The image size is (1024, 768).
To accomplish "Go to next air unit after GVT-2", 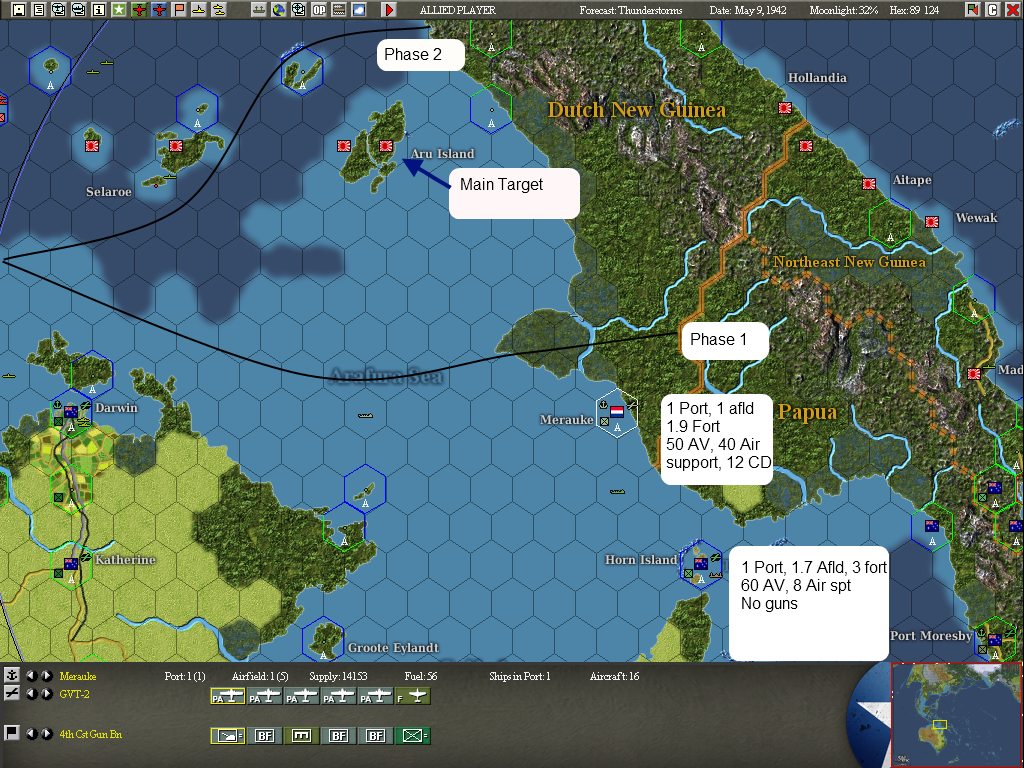I will [46, 694].
